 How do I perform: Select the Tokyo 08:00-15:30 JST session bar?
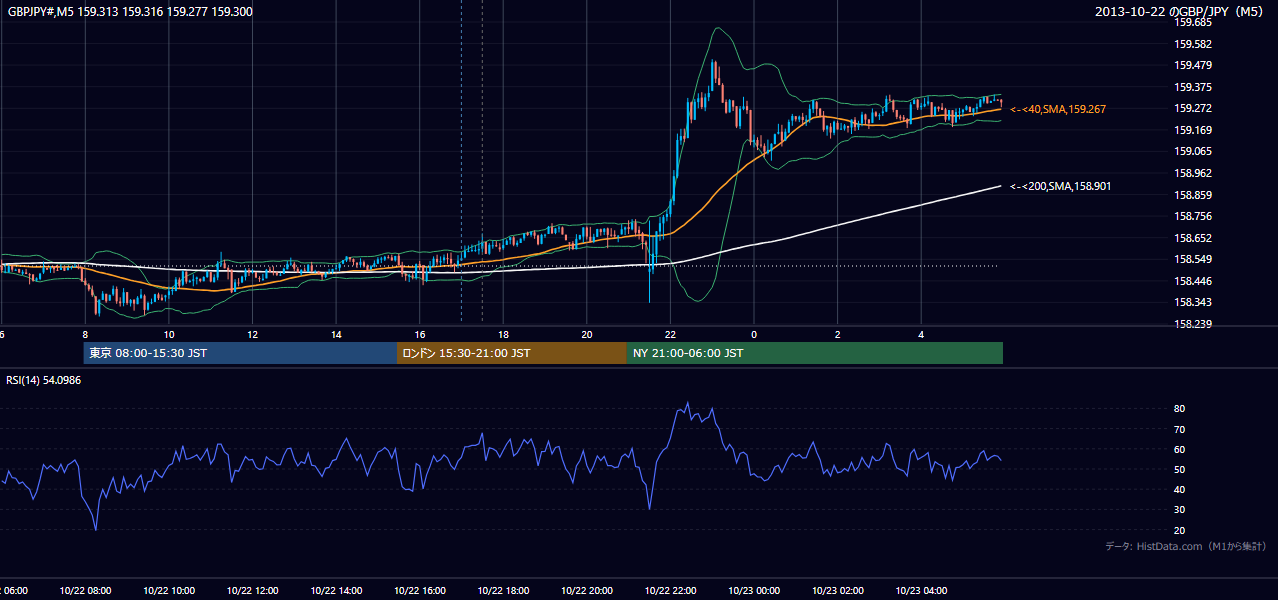coord(241,353)
